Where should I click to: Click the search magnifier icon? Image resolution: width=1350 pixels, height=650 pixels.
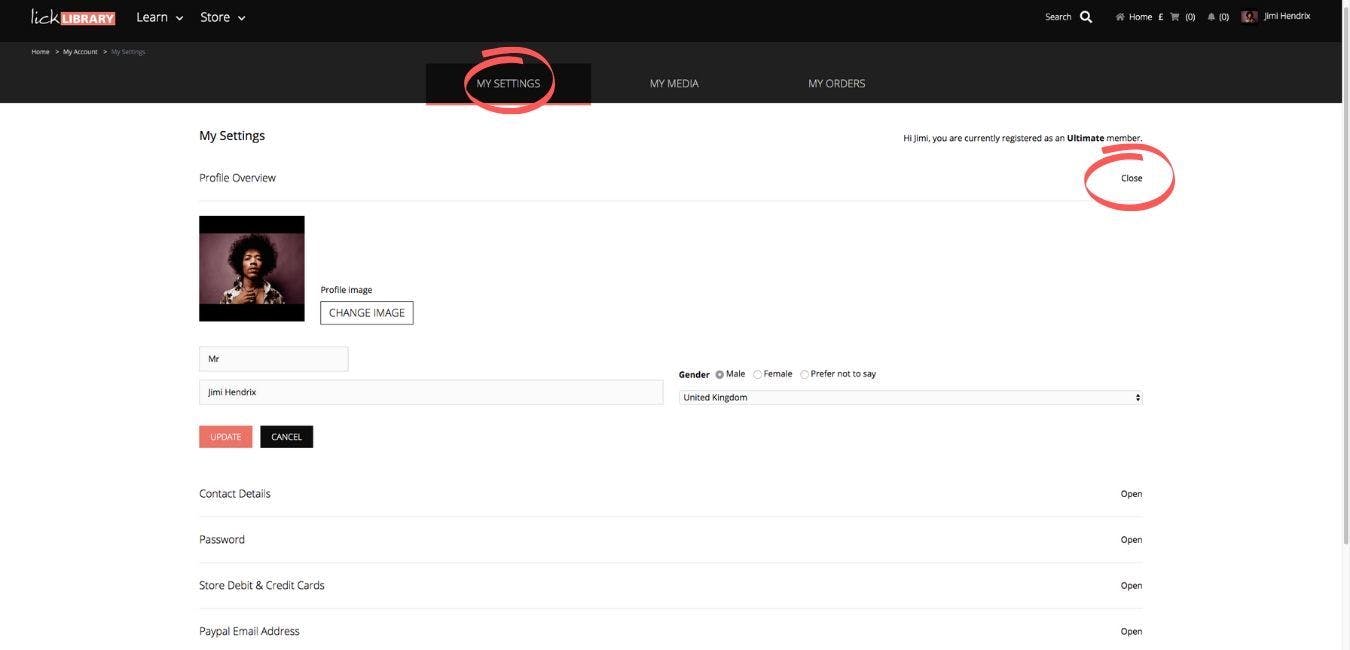tap(1086, 17)
